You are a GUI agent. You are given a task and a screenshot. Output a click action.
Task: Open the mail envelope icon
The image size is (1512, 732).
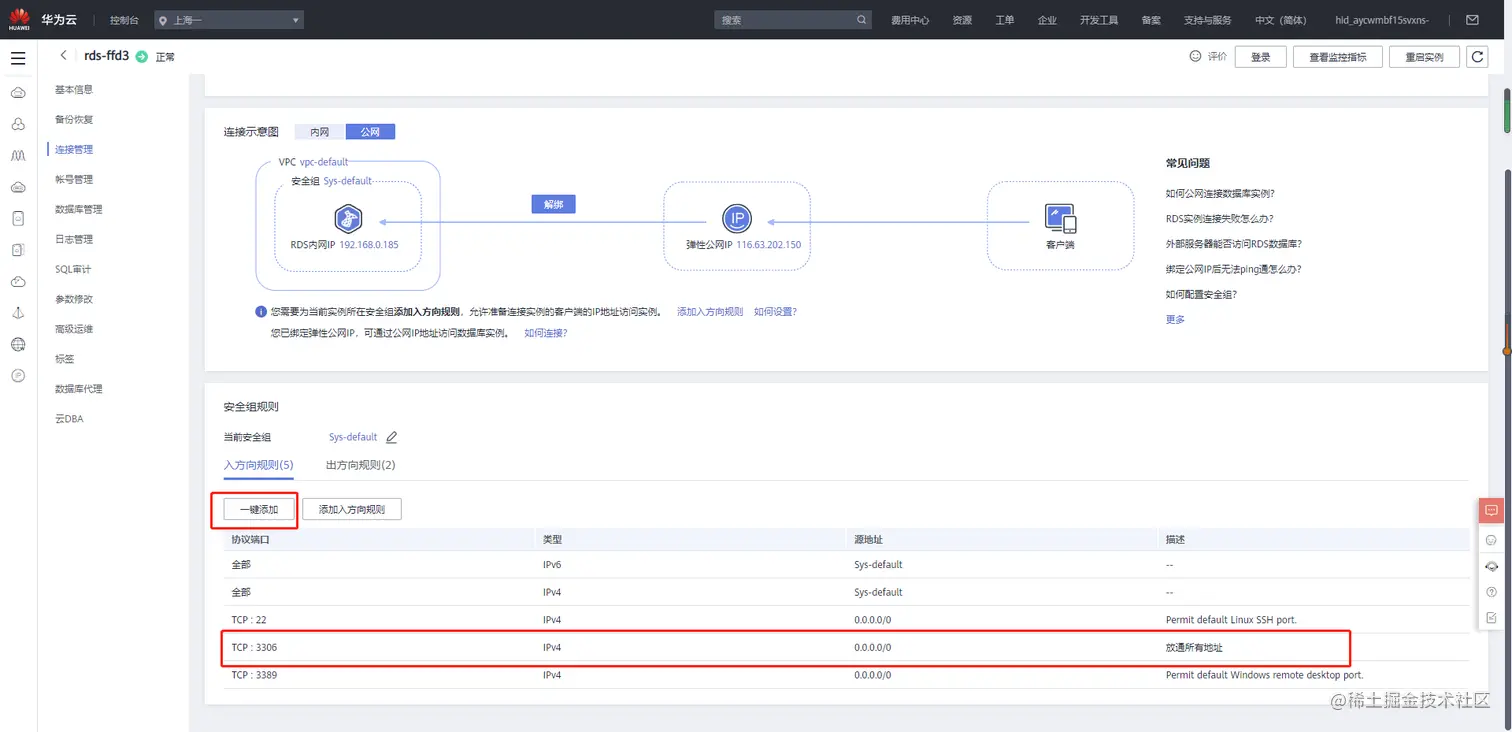1472,20
